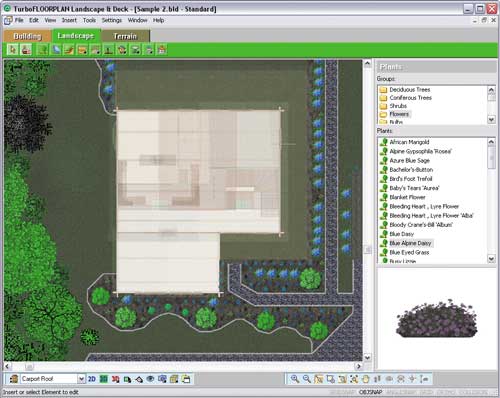500x398 pixels.
Task: Click the Groups list scroll up arrow
Action: 491,90
